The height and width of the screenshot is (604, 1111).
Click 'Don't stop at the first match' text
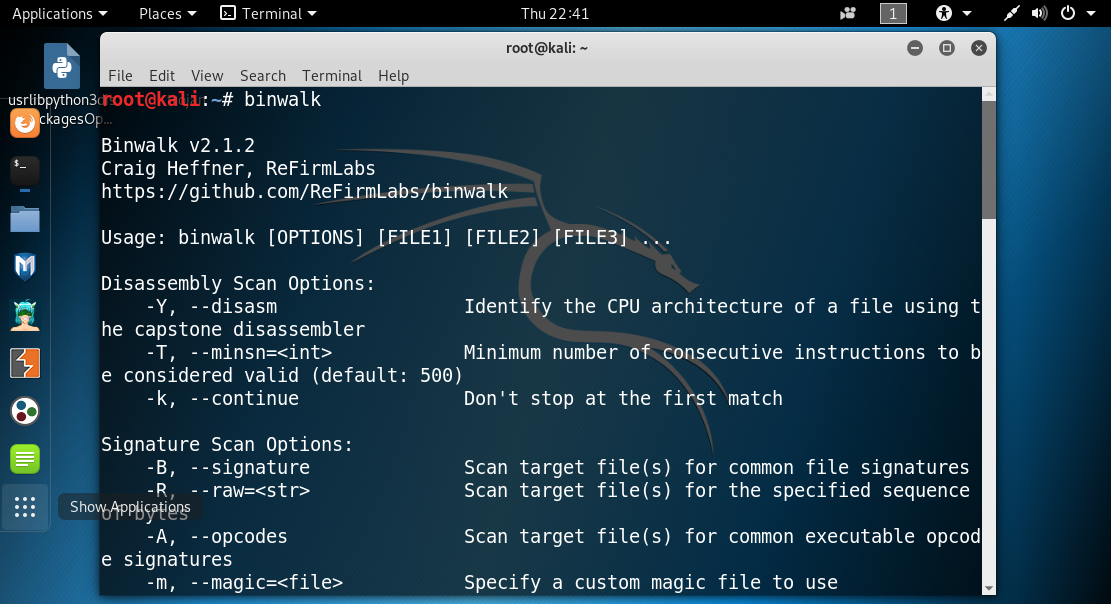click(624, 398)
